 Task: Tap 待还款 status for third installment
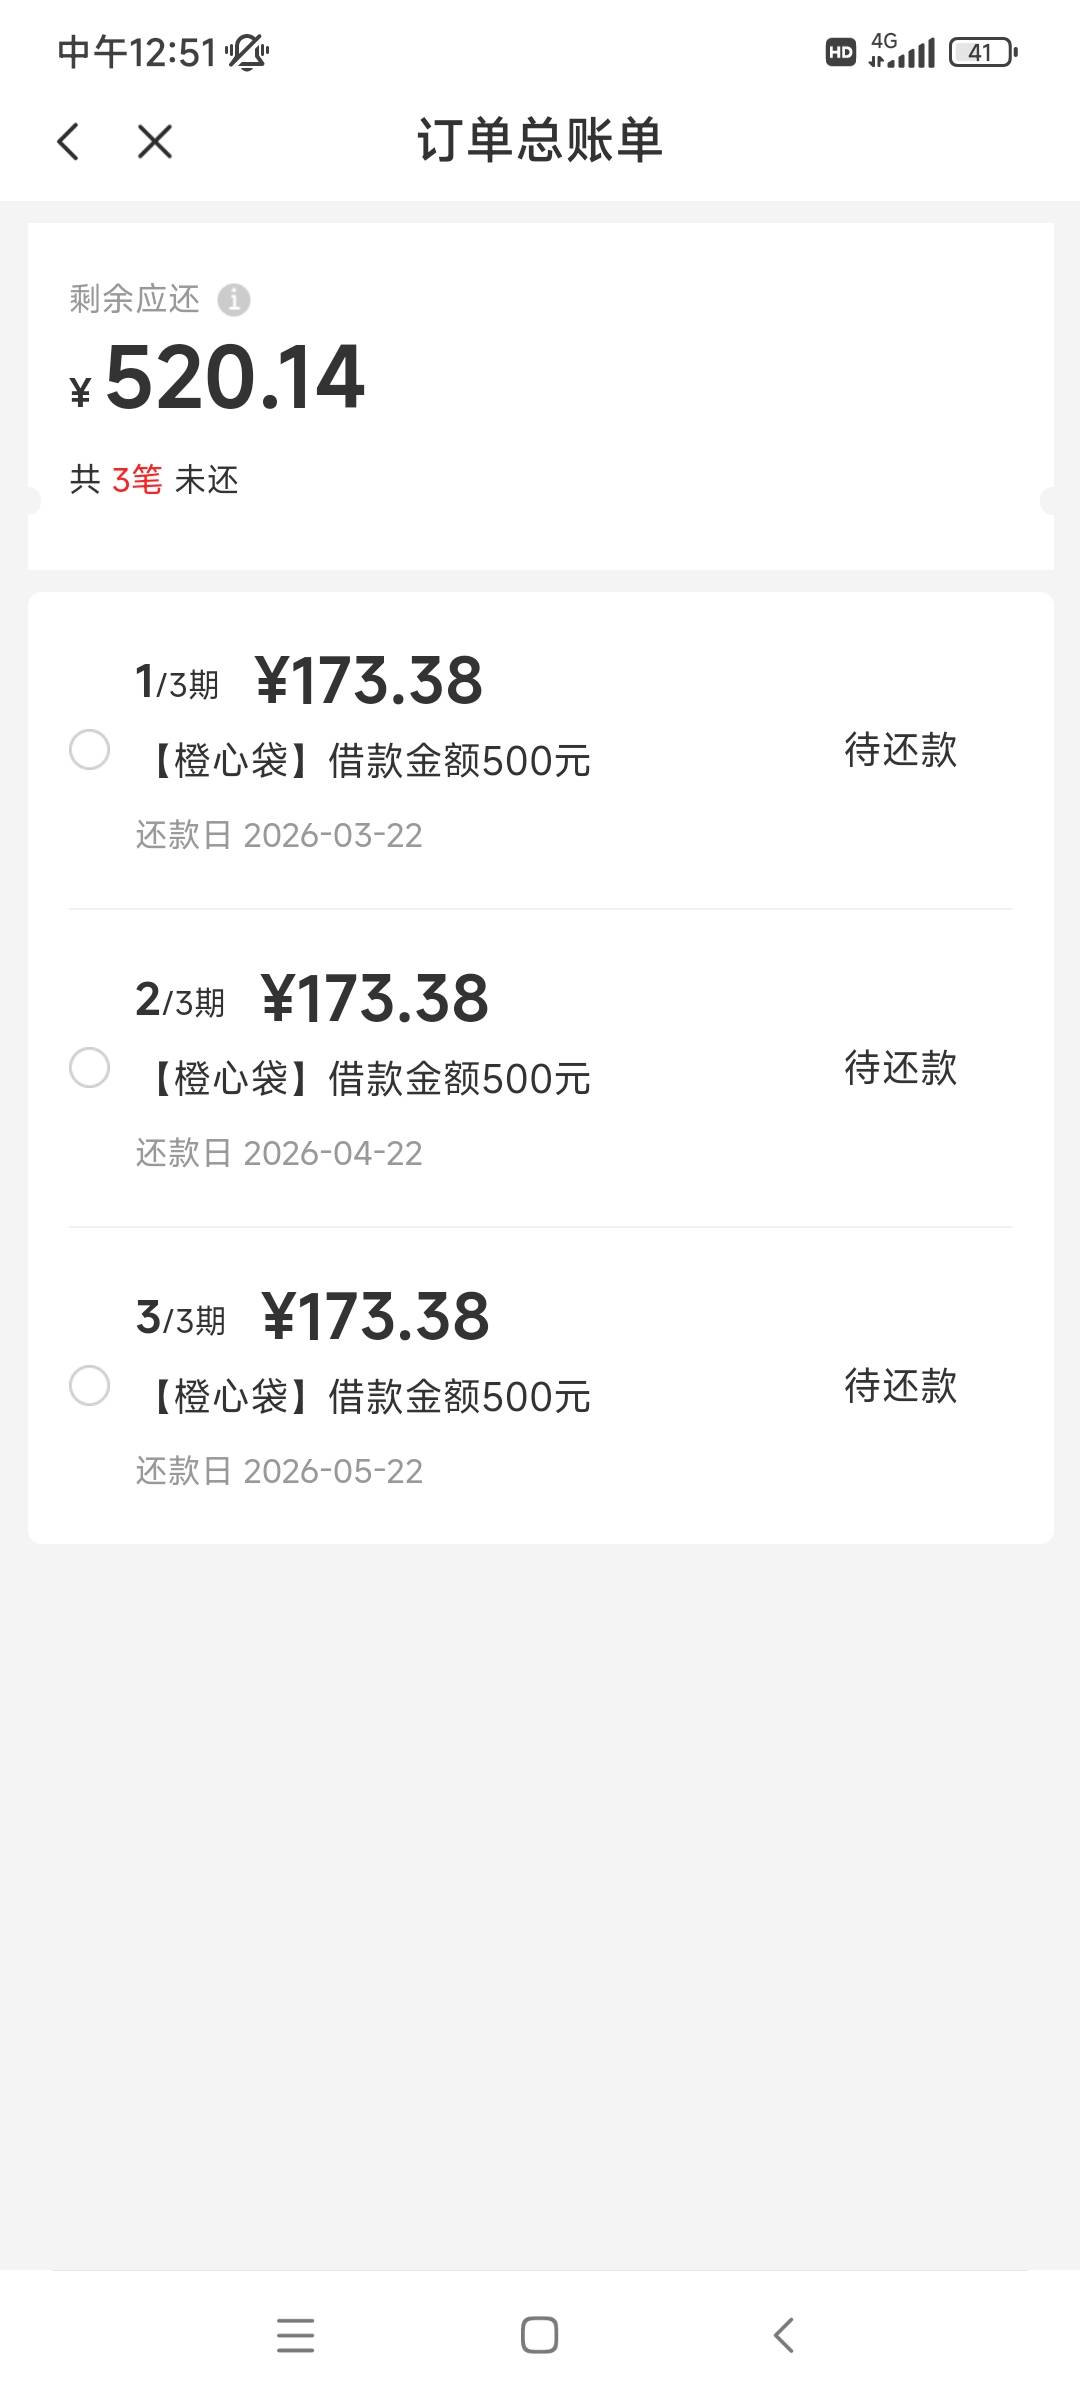tap(900, 1386)
